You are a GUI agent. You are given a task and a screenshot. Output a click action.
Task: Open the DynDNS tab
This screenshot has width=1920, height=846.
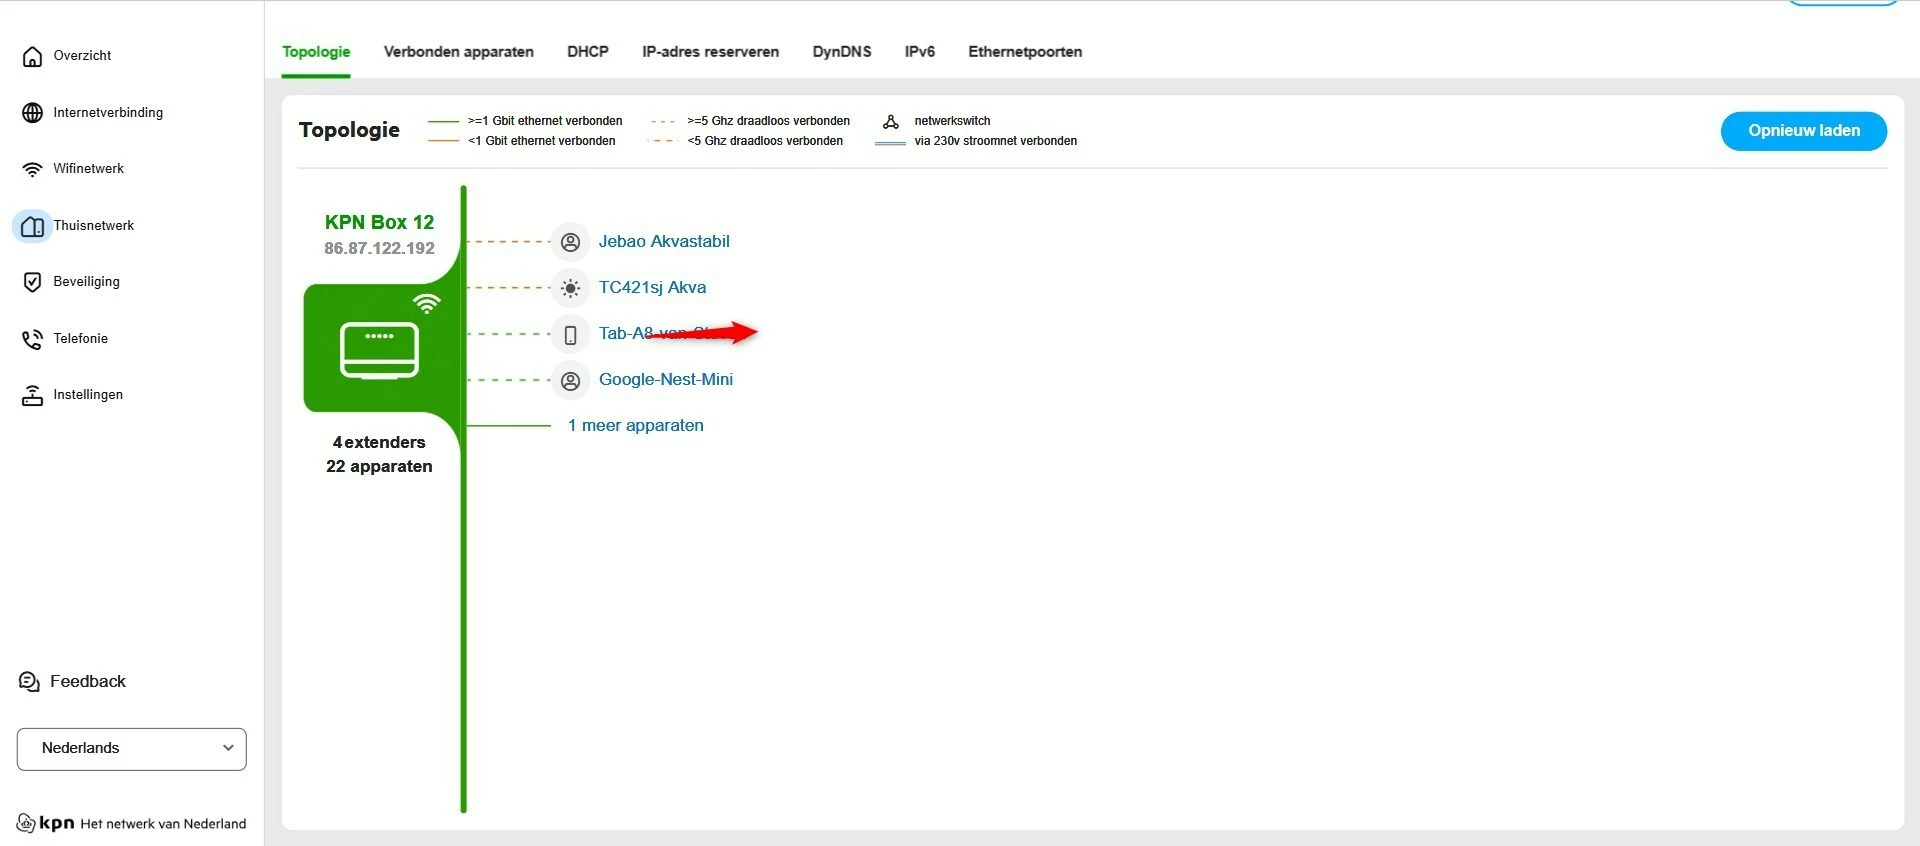click(842, 52)
